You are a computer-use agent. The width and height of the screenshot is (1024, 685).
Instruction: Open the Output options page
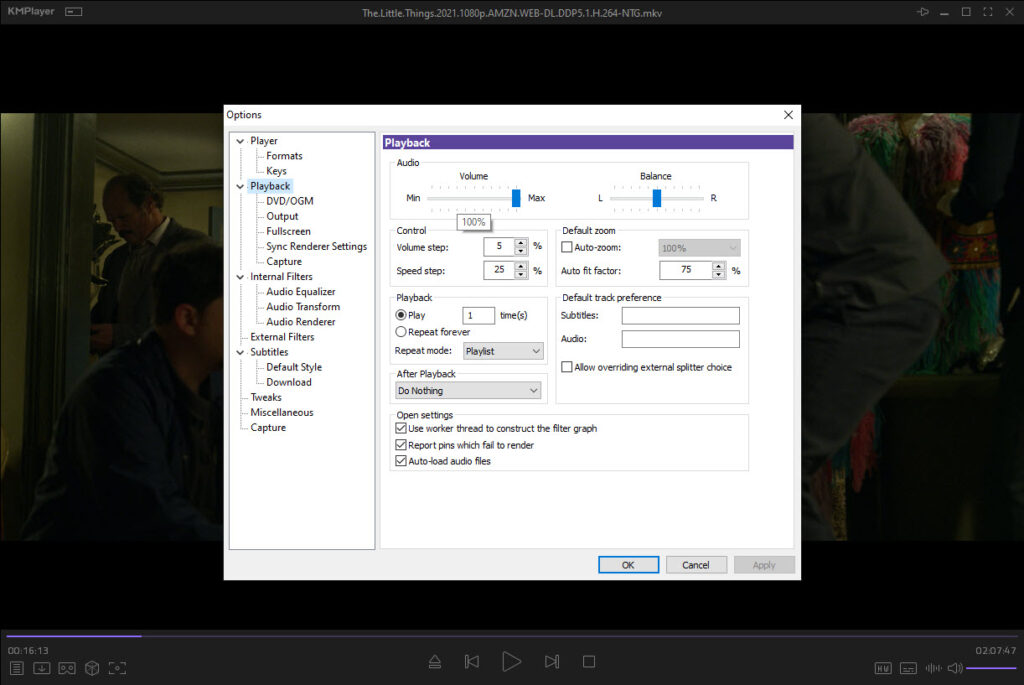(x=282, y=216)
